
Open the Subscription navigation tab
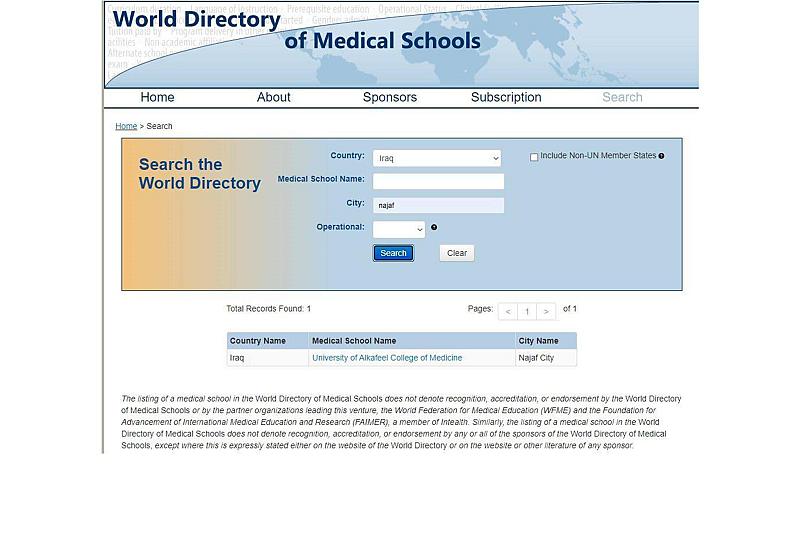click(506, 97)
